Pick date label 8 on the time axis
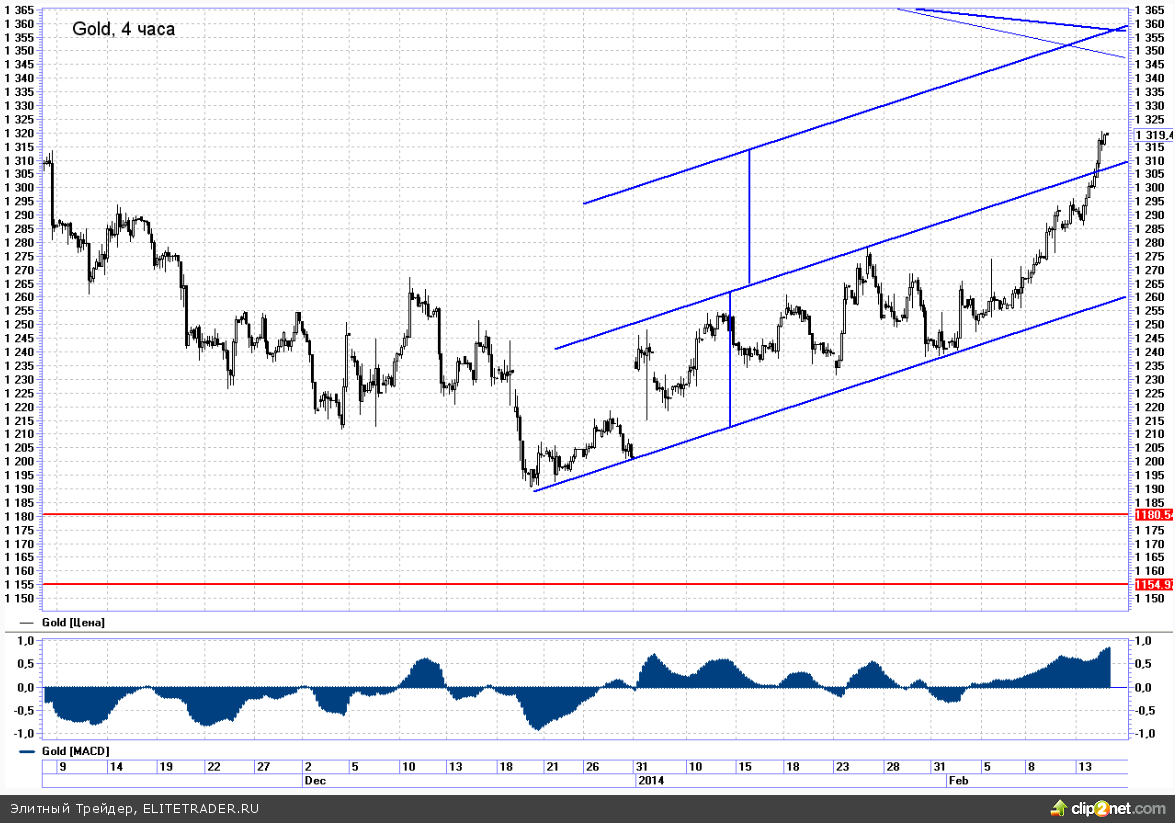The width and height of the screenshot is (1175, 823). point(1031,767)
